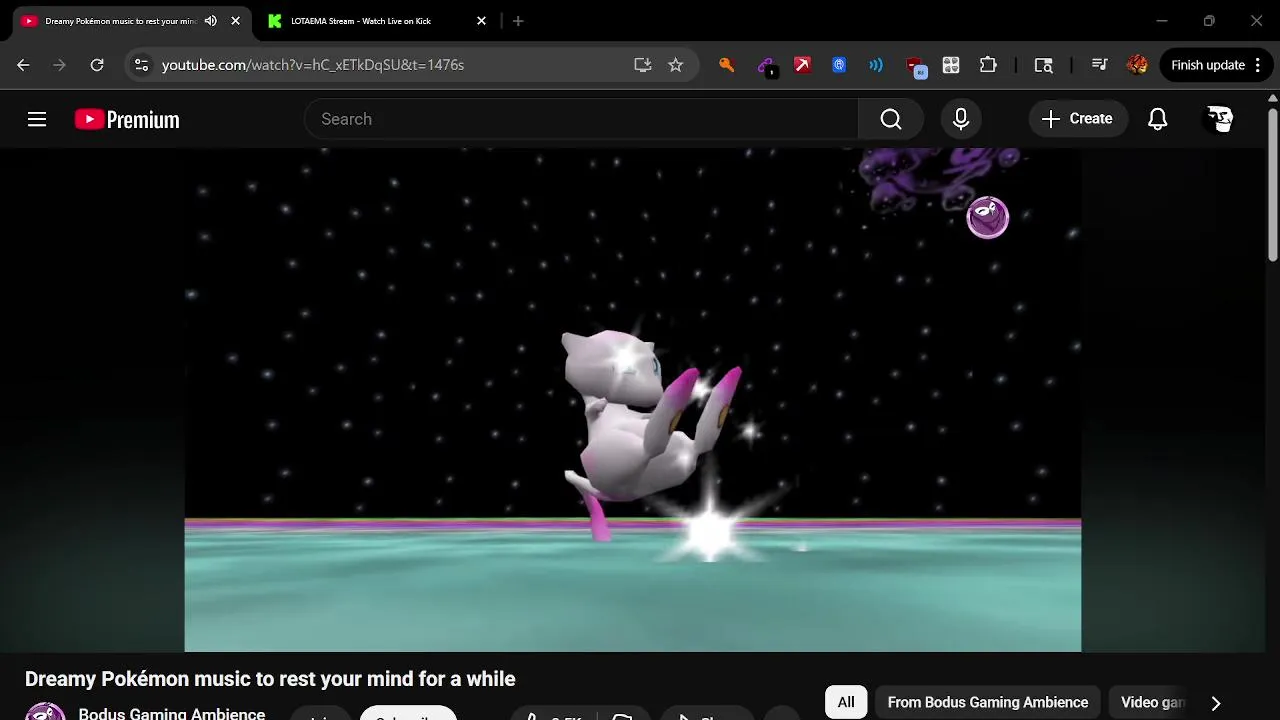Open the Extensions puzzle piece menu
Image resolution: width=1280 pixels, height=720 pixels.
(988, 65)
